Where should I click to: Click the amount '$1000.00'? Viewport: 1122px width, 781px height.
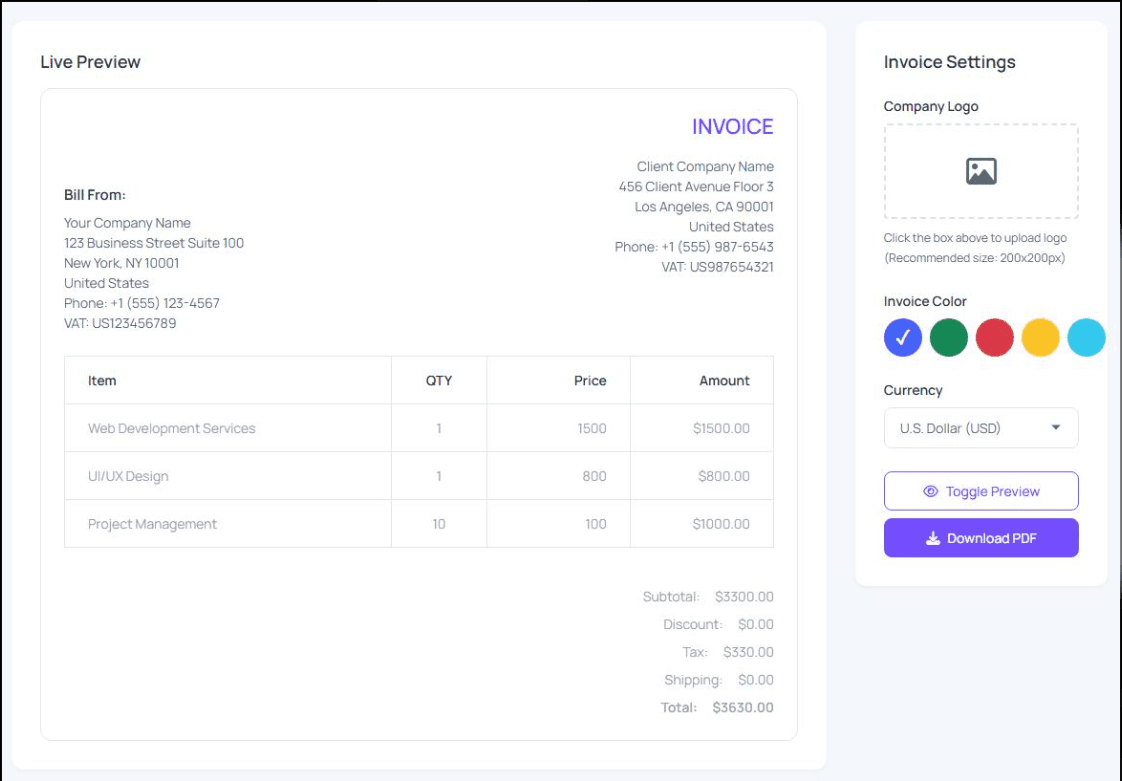721,524
